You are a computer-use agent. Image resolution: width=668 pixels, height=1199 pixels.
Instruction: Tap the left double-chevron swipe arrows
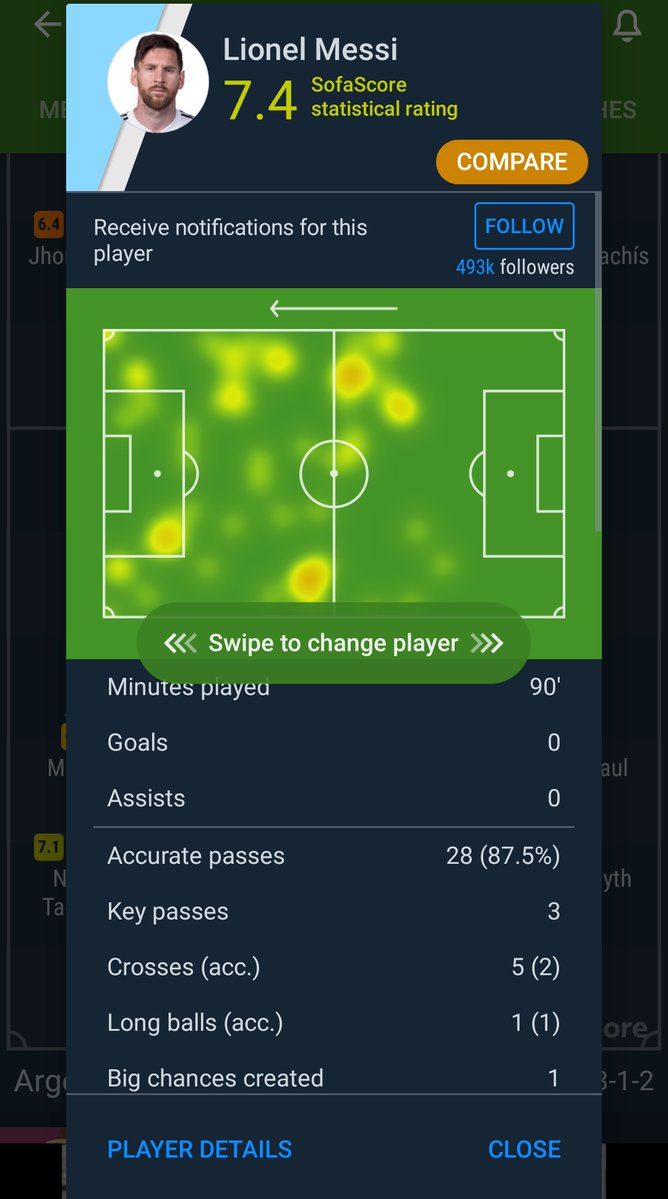click(180, 643)
